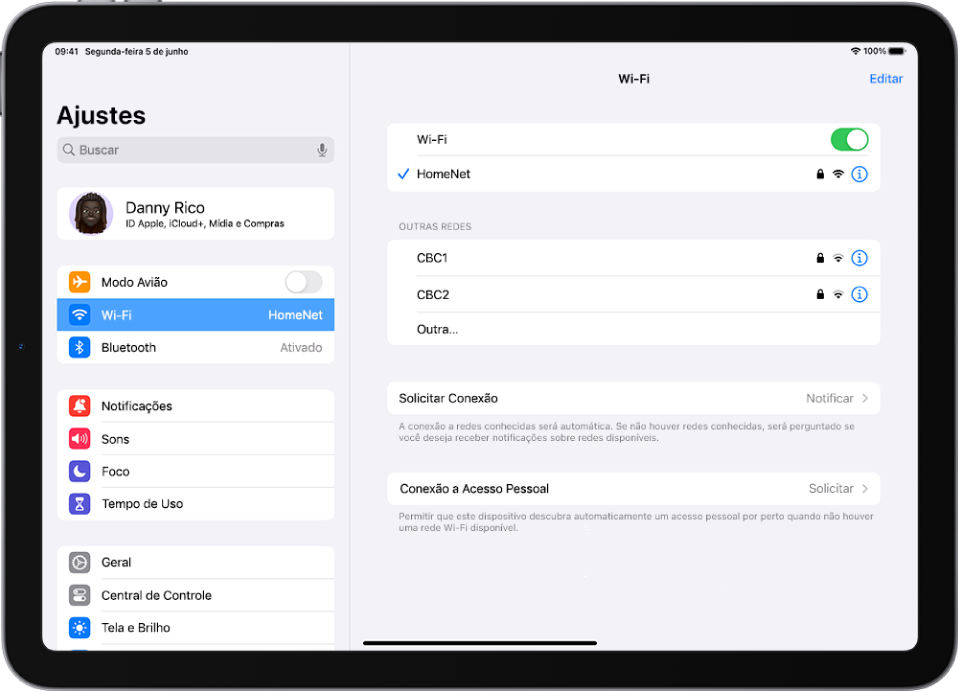The image size is (958, 692).
Task: Select the Tela e Brilho icon
Action: coord(81,627)
